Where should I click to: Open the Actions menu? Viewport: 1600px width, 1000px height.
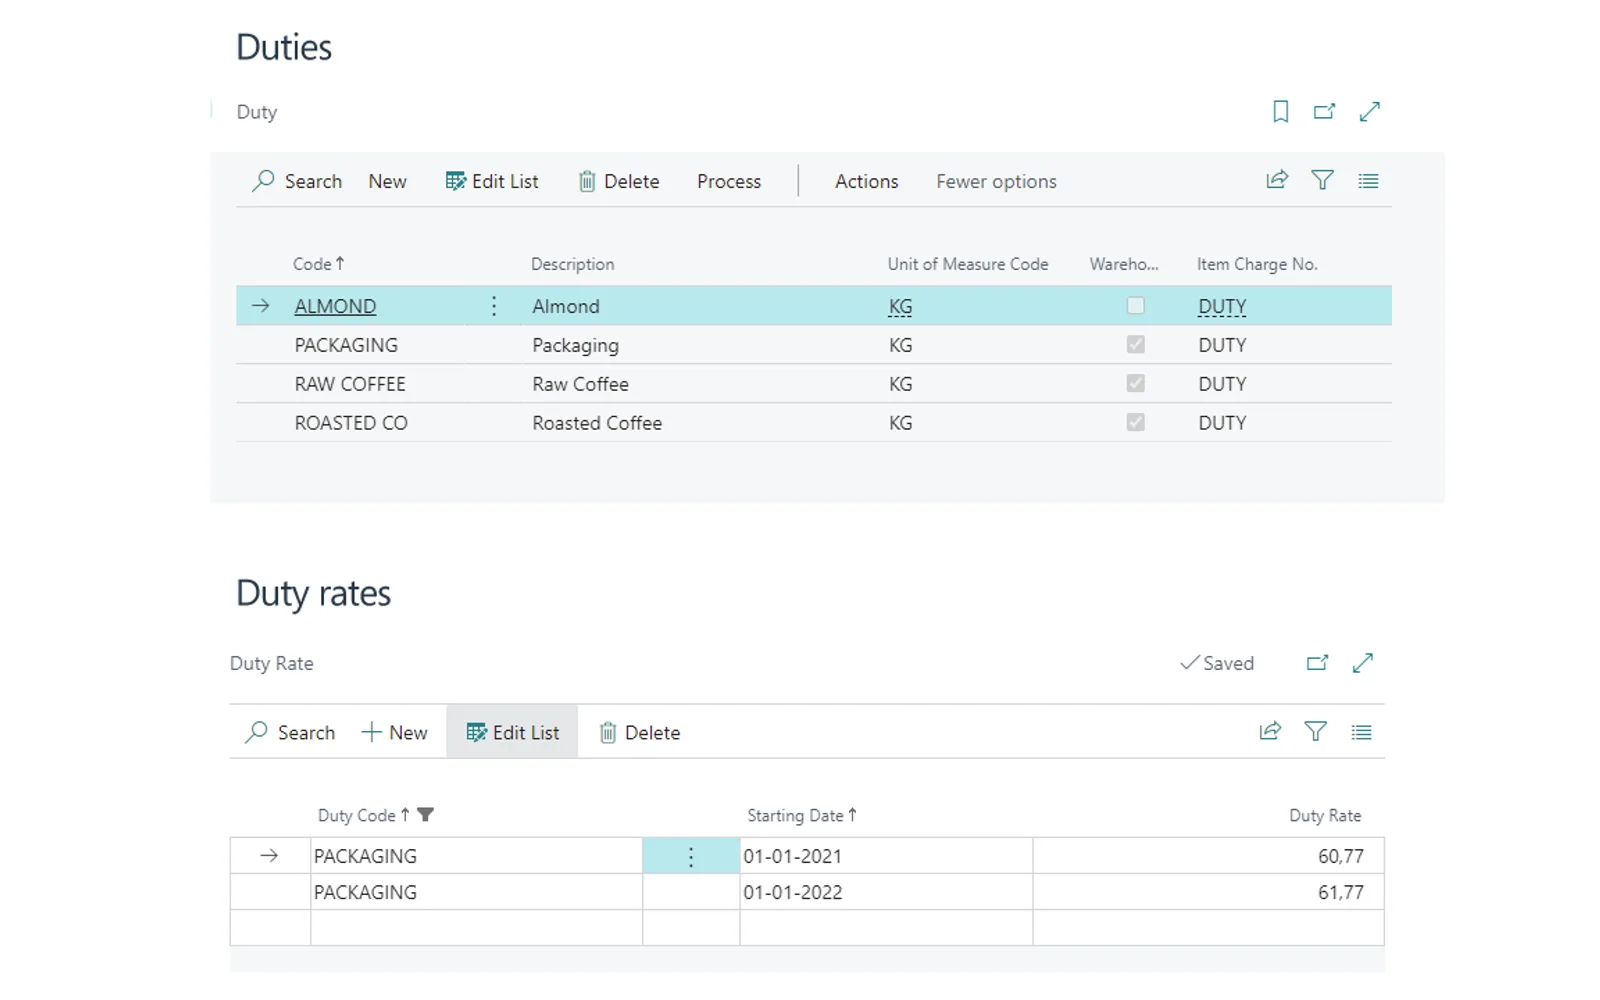pos(867,181)
